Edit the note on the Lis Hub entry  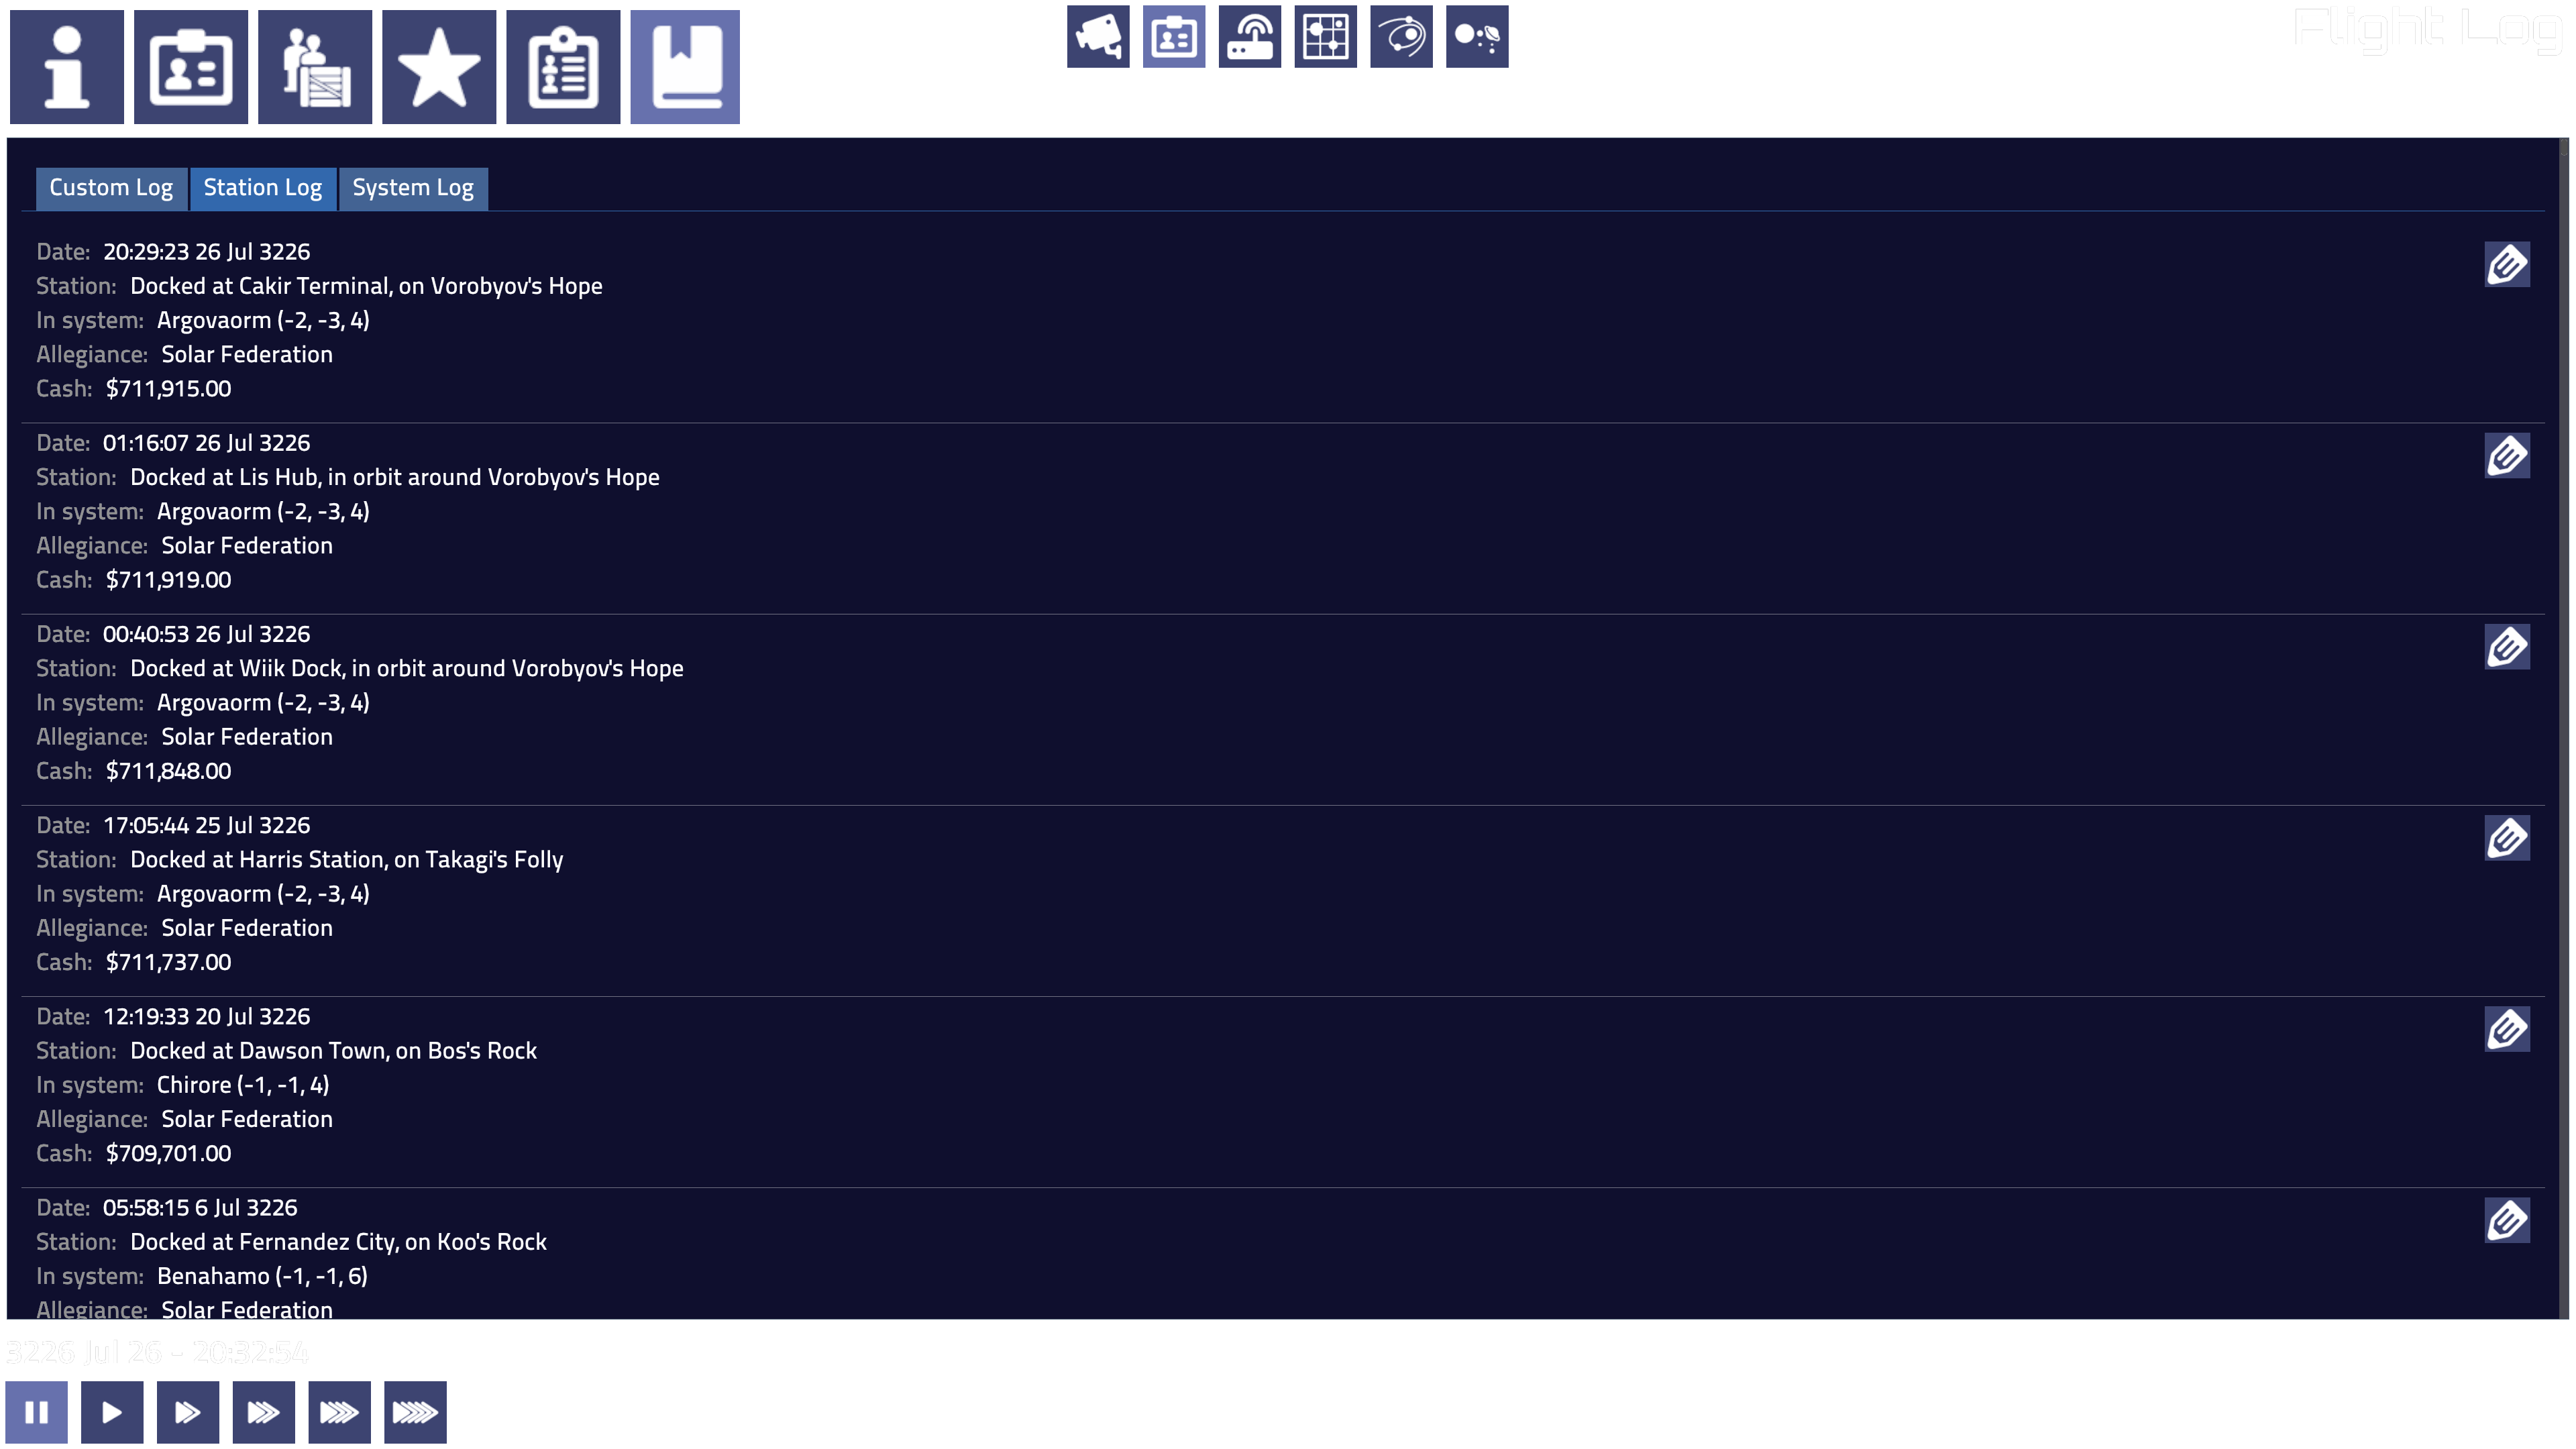tap(2508, 456)
